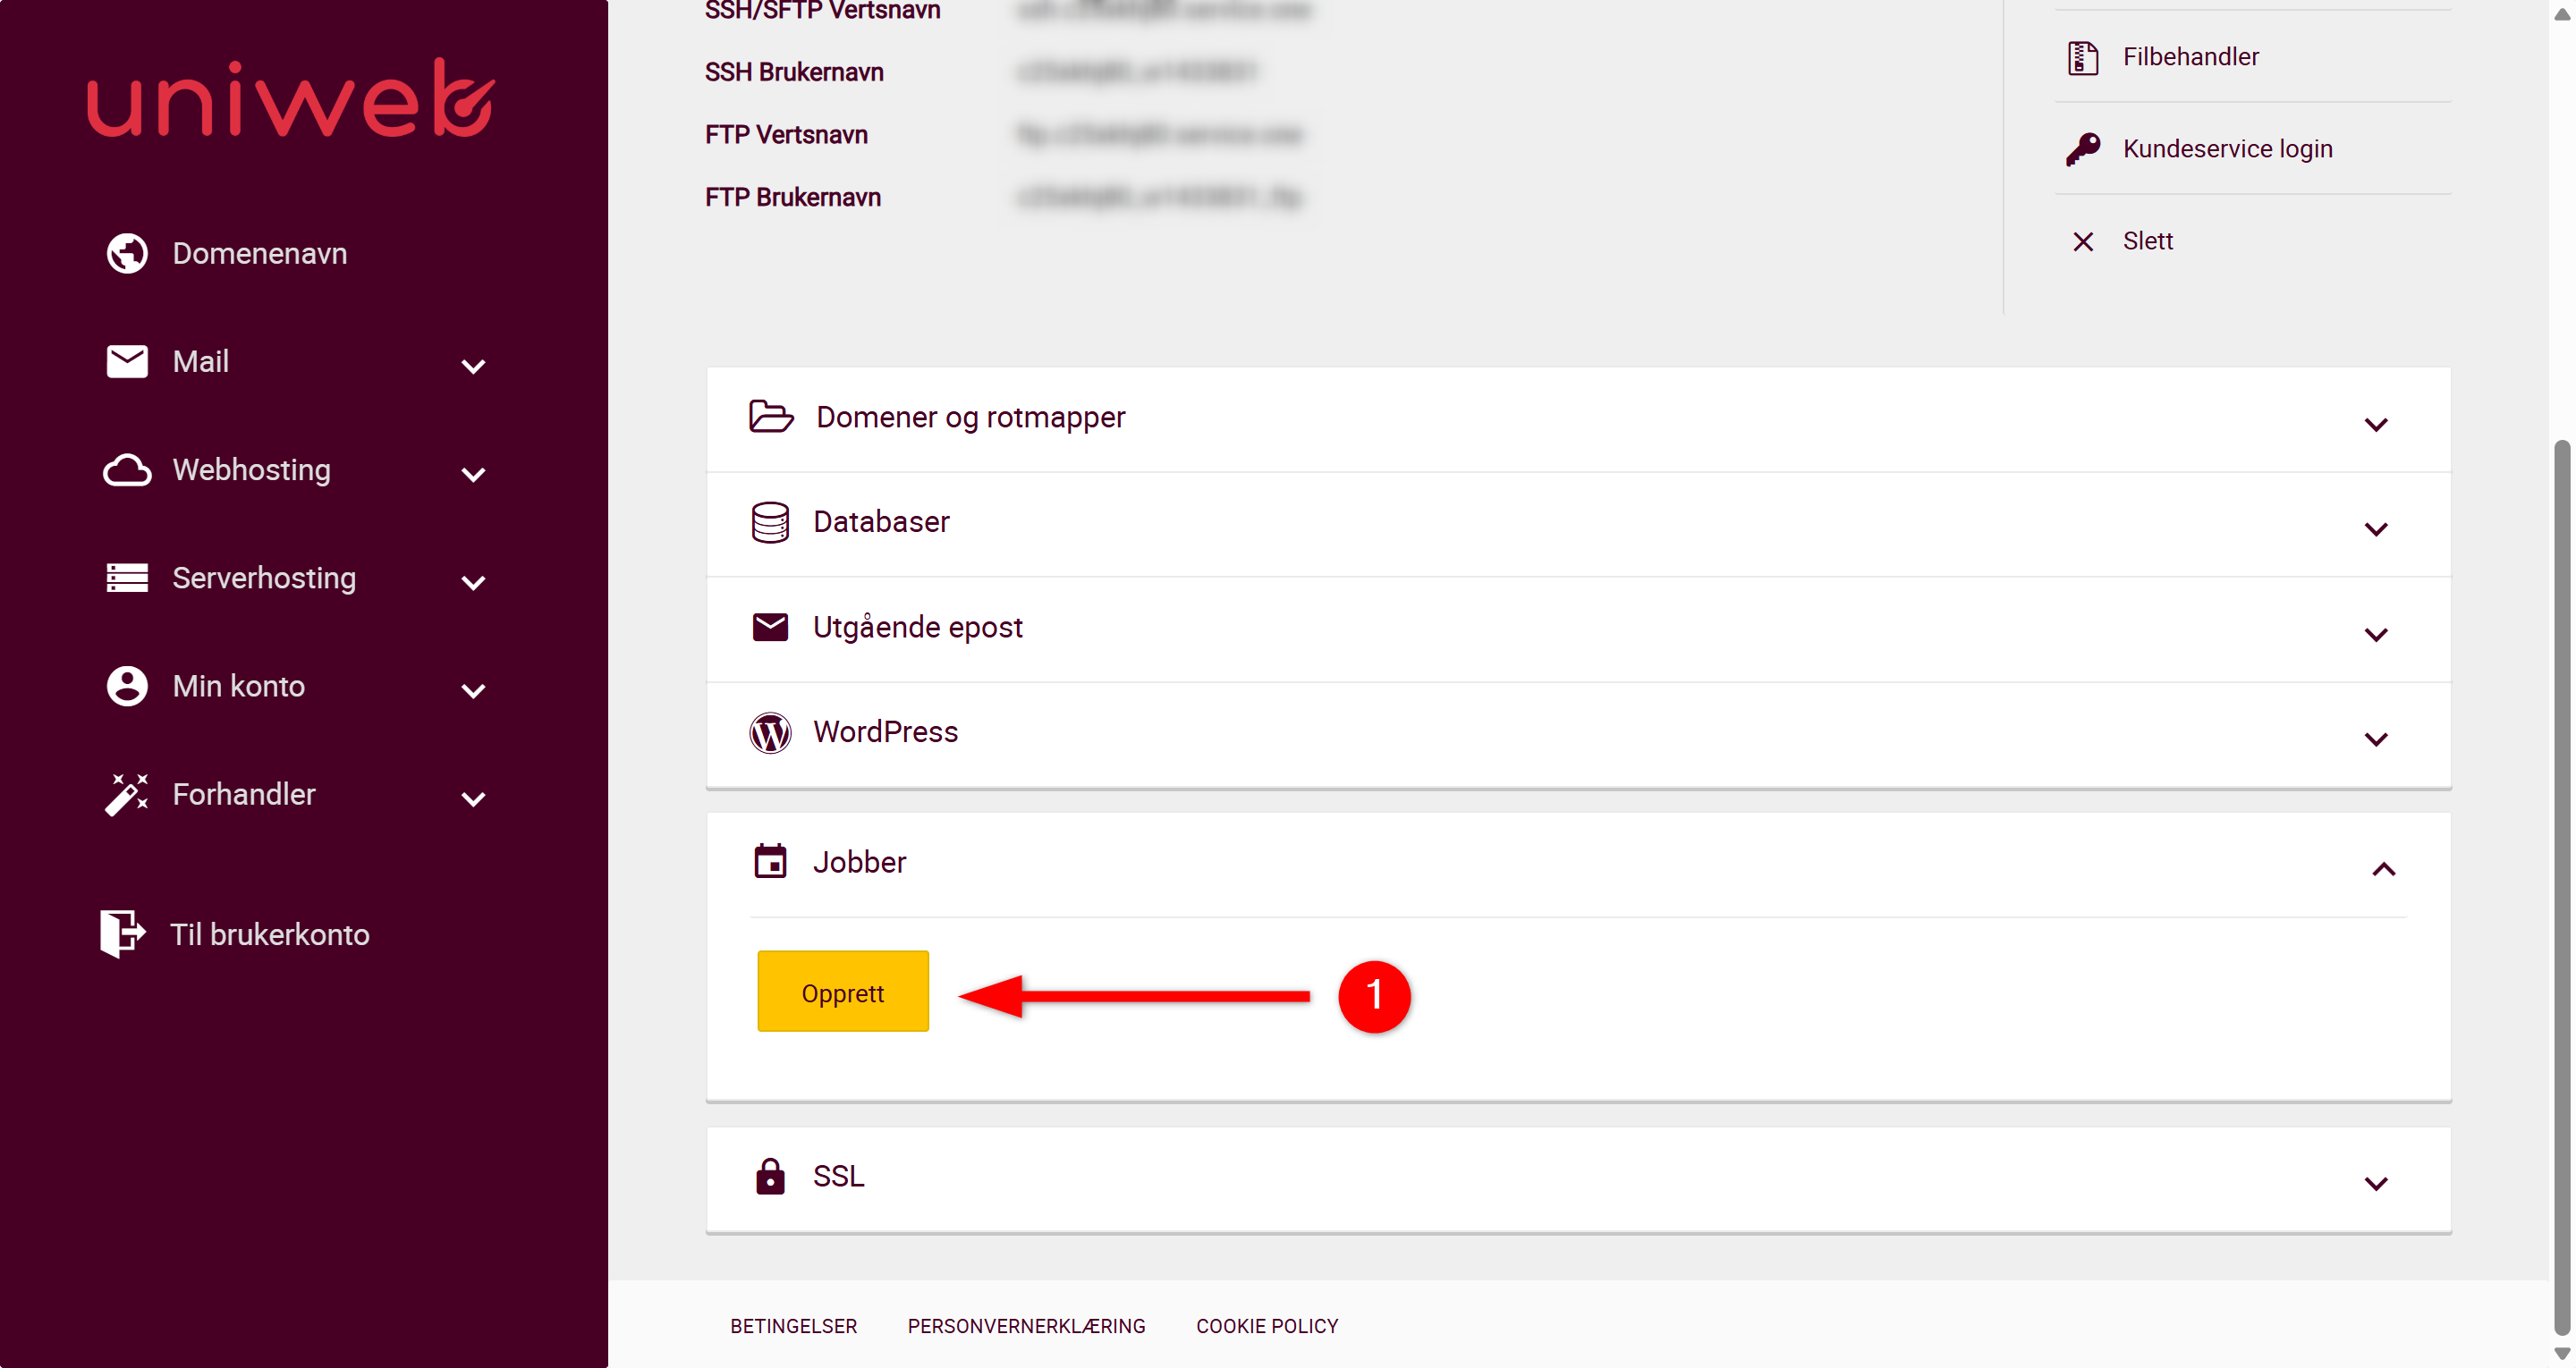Expand the Databaser section chevron

coord(2376,529)
